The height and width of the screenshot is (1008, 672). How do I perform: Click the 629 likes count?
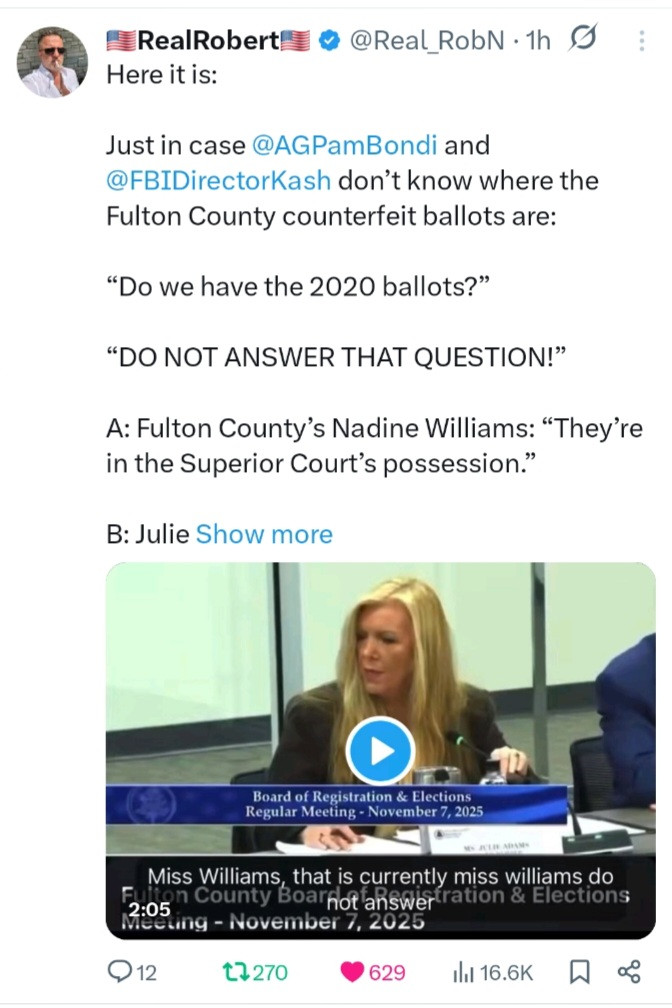pyautogui.click(x=387, y=973)
